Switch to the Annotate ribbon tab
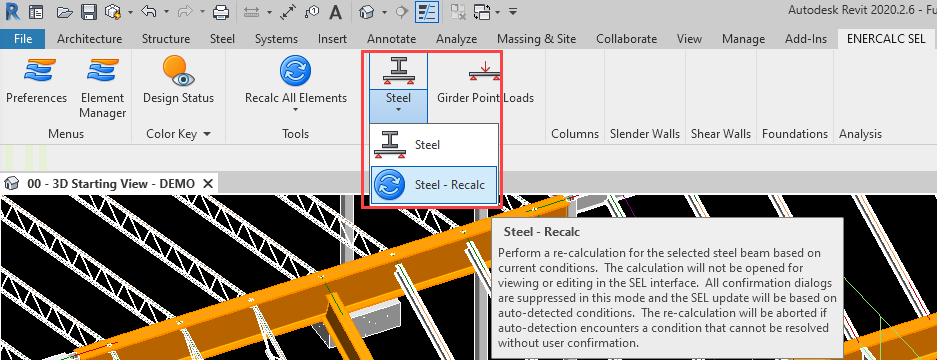The image size is (937, 360). click(391, 39)
